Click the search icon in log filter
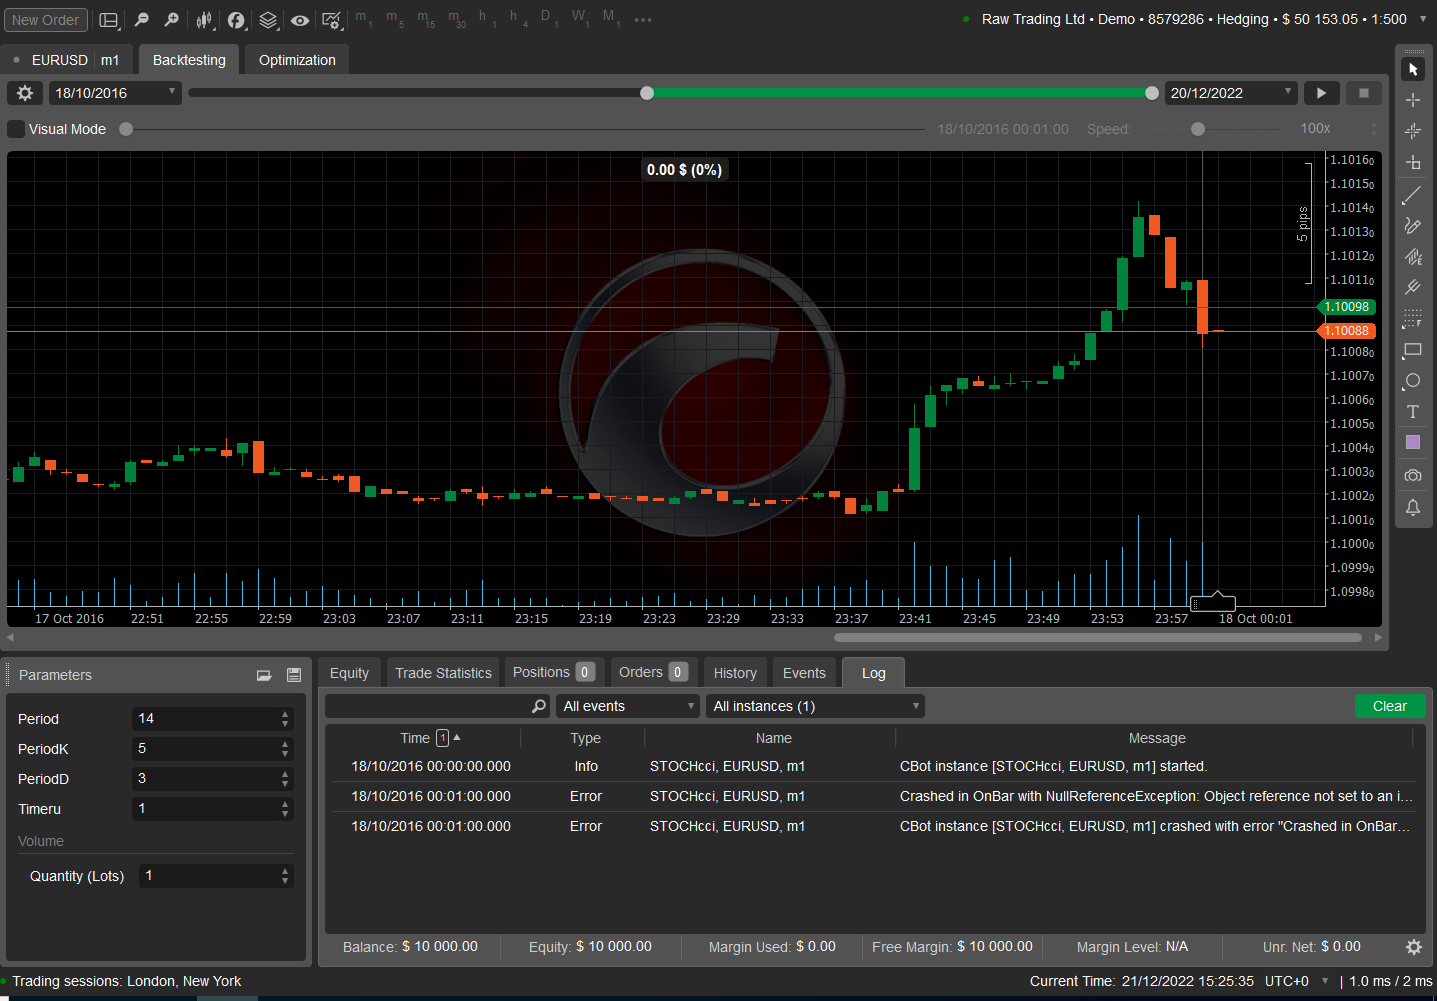The width and height of the screenshot is (1437, 1001). click(x=539, y=706)
